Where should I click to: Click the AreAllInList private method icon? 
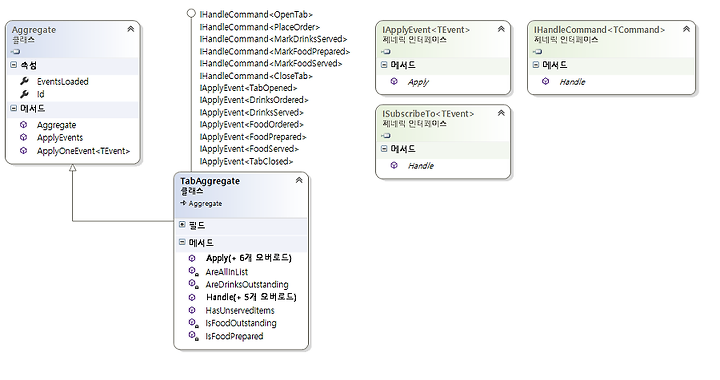[x=193, y=271]
